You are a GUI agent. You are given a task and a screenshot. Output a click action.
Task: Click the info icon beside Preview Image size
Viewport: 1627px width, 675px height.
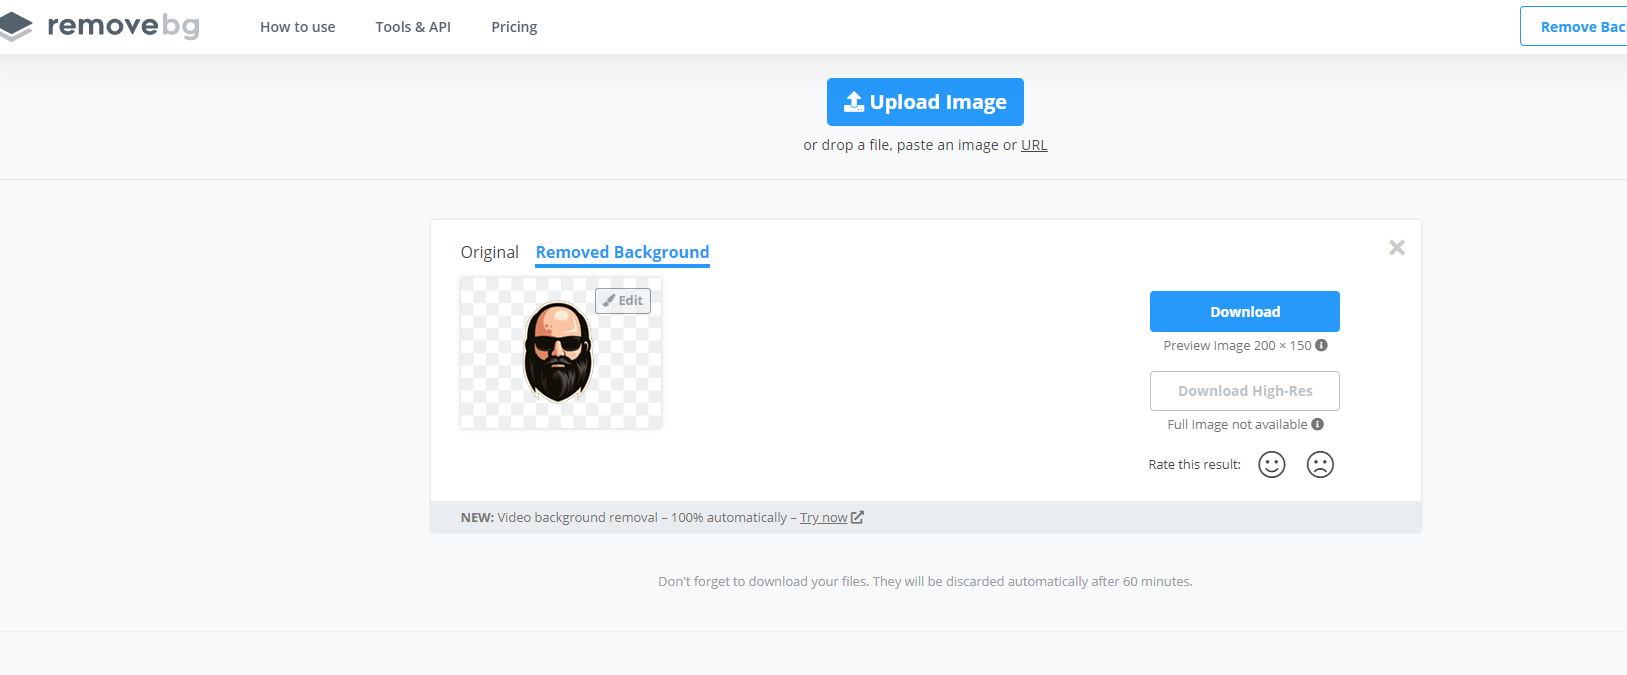[x=1321, y=345]
